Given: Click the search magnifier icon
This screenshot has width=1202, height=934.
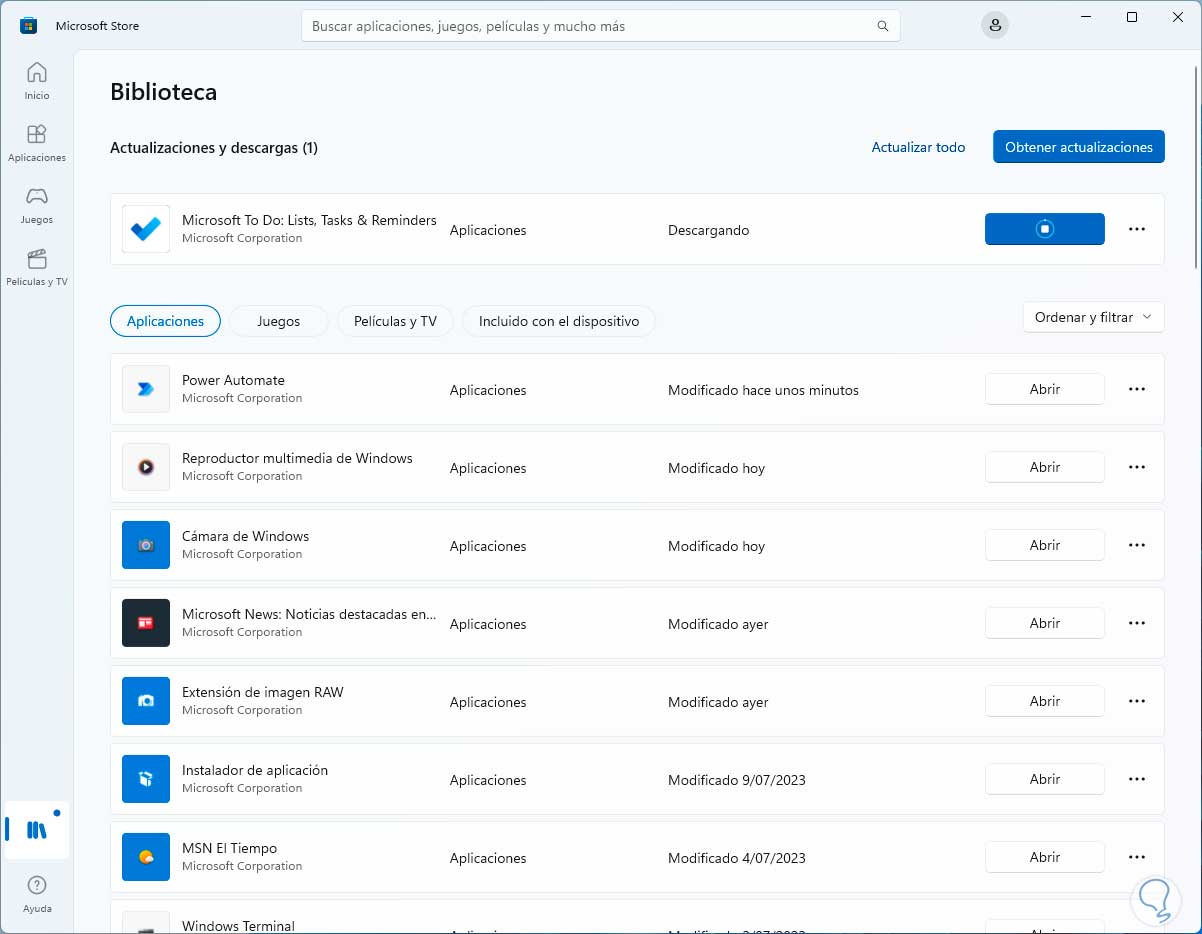Looking at the screenshot, I should click(882, 26).
